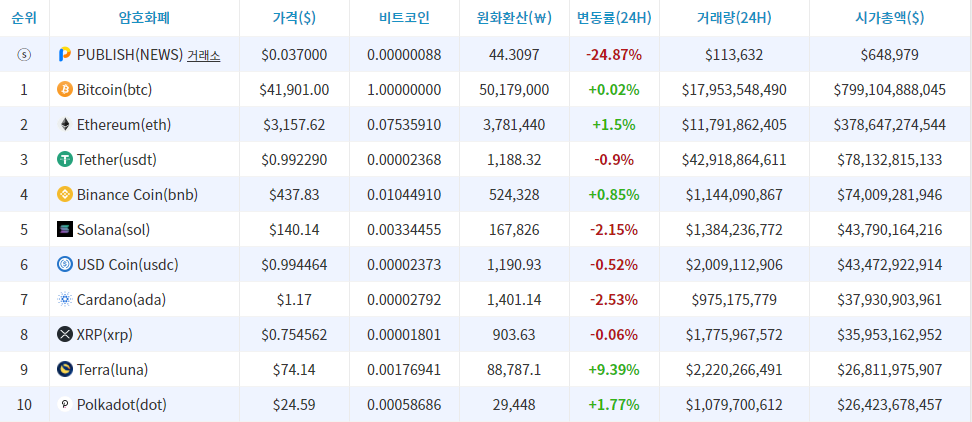Select Polkadot market cap $26,423,678,457
Viewport: 972px width, 422px height.
[890, 405]
